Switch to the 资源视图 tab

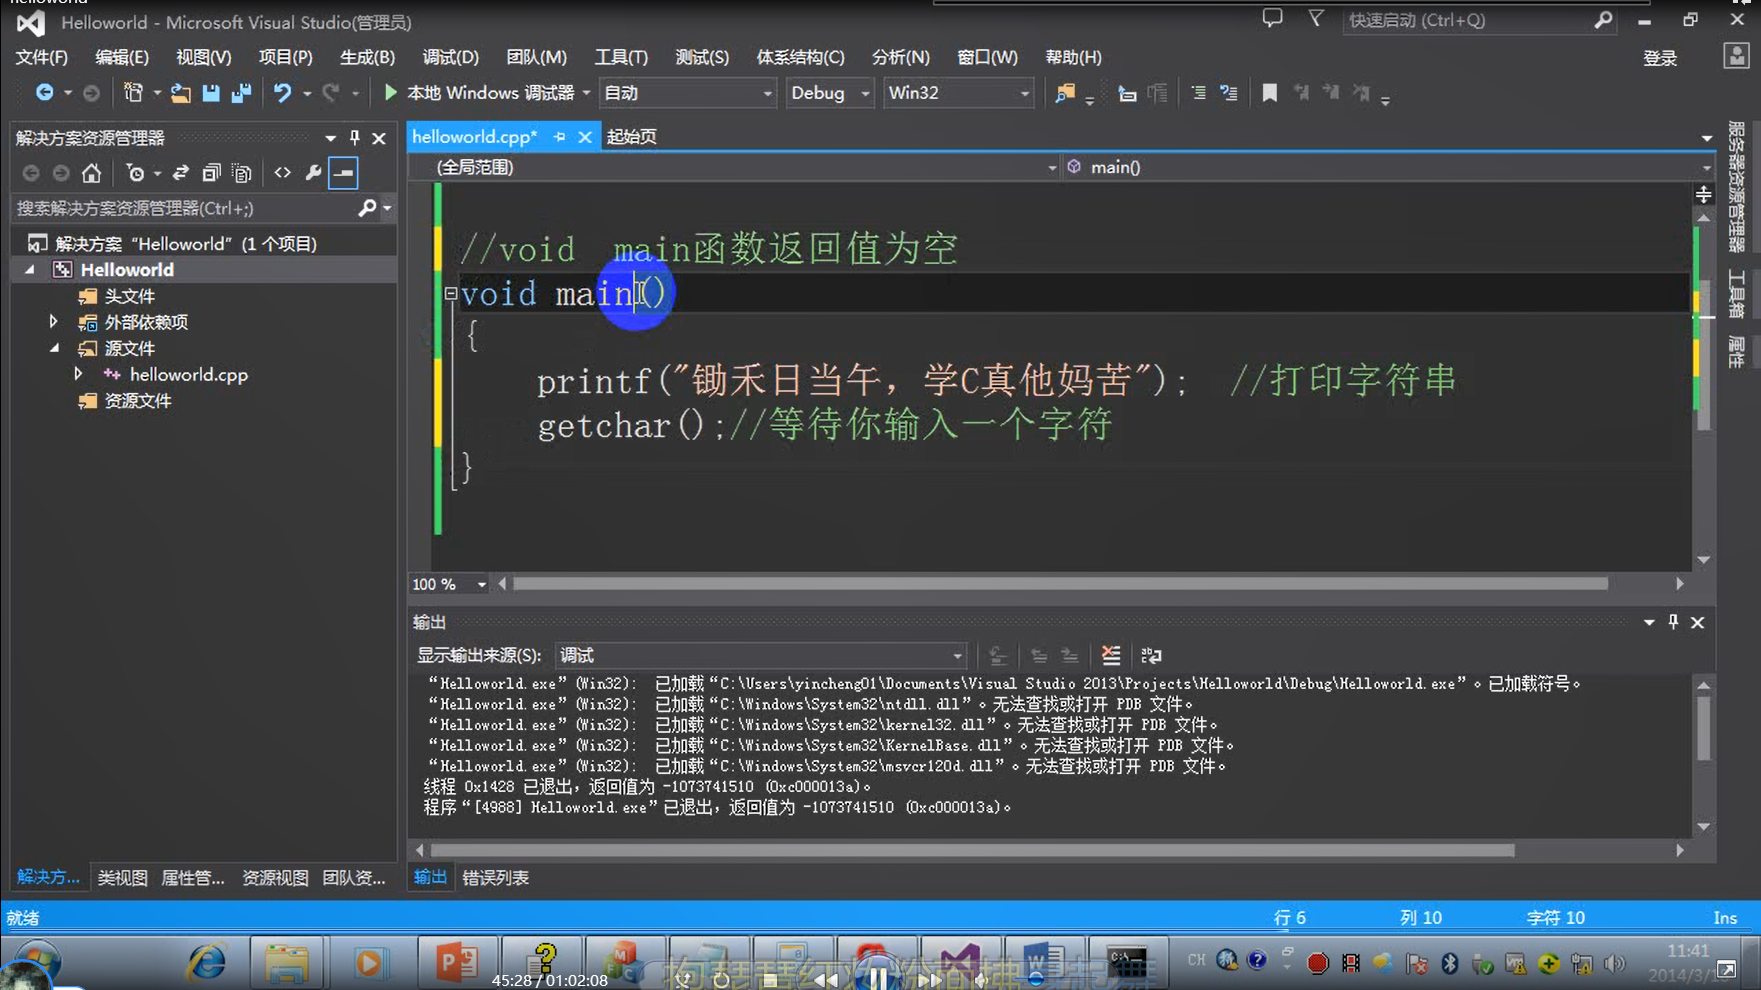(x=275, y=878)
